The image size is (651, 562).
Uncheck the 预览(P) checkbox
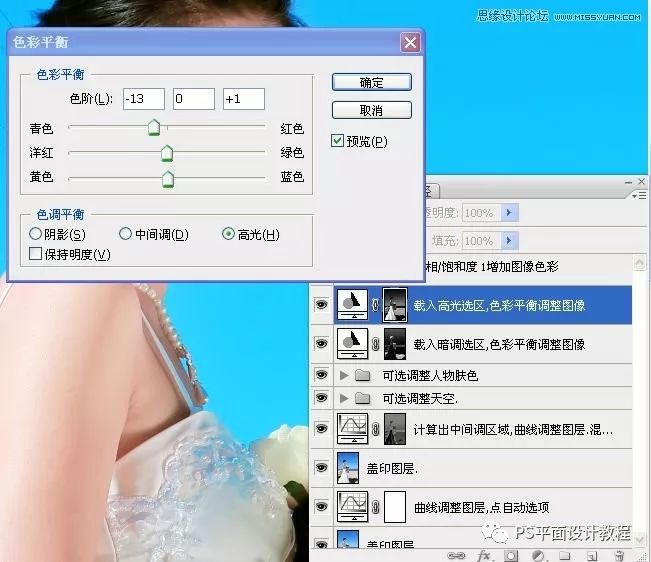pos(338,141)
